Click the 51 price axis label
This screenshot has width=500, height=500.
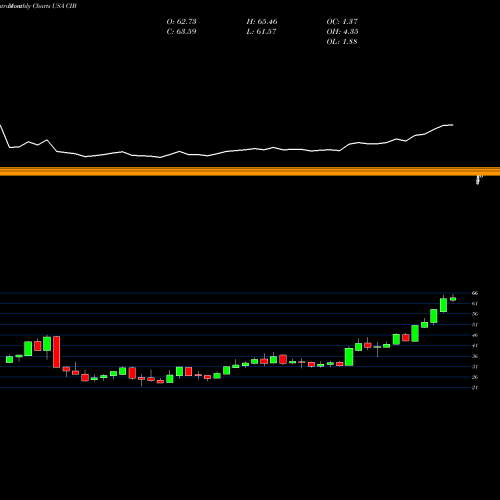click(x=475, y=325)
